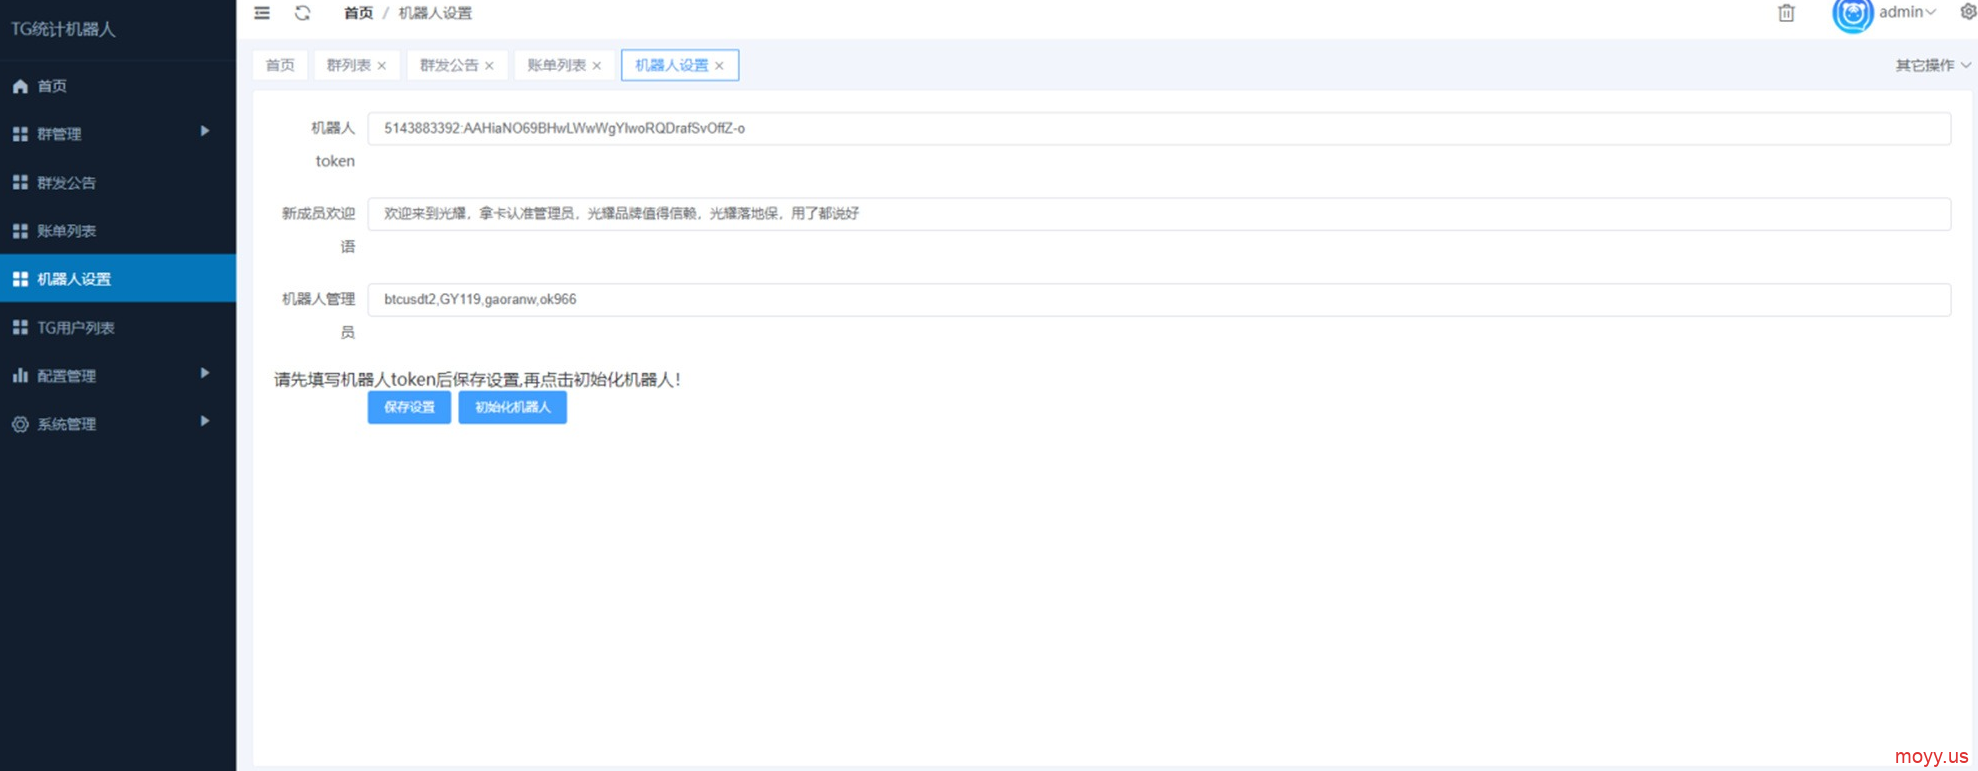Click the trash bin icon in header
Screen dimensions: 1978x771
(1786, 13)
